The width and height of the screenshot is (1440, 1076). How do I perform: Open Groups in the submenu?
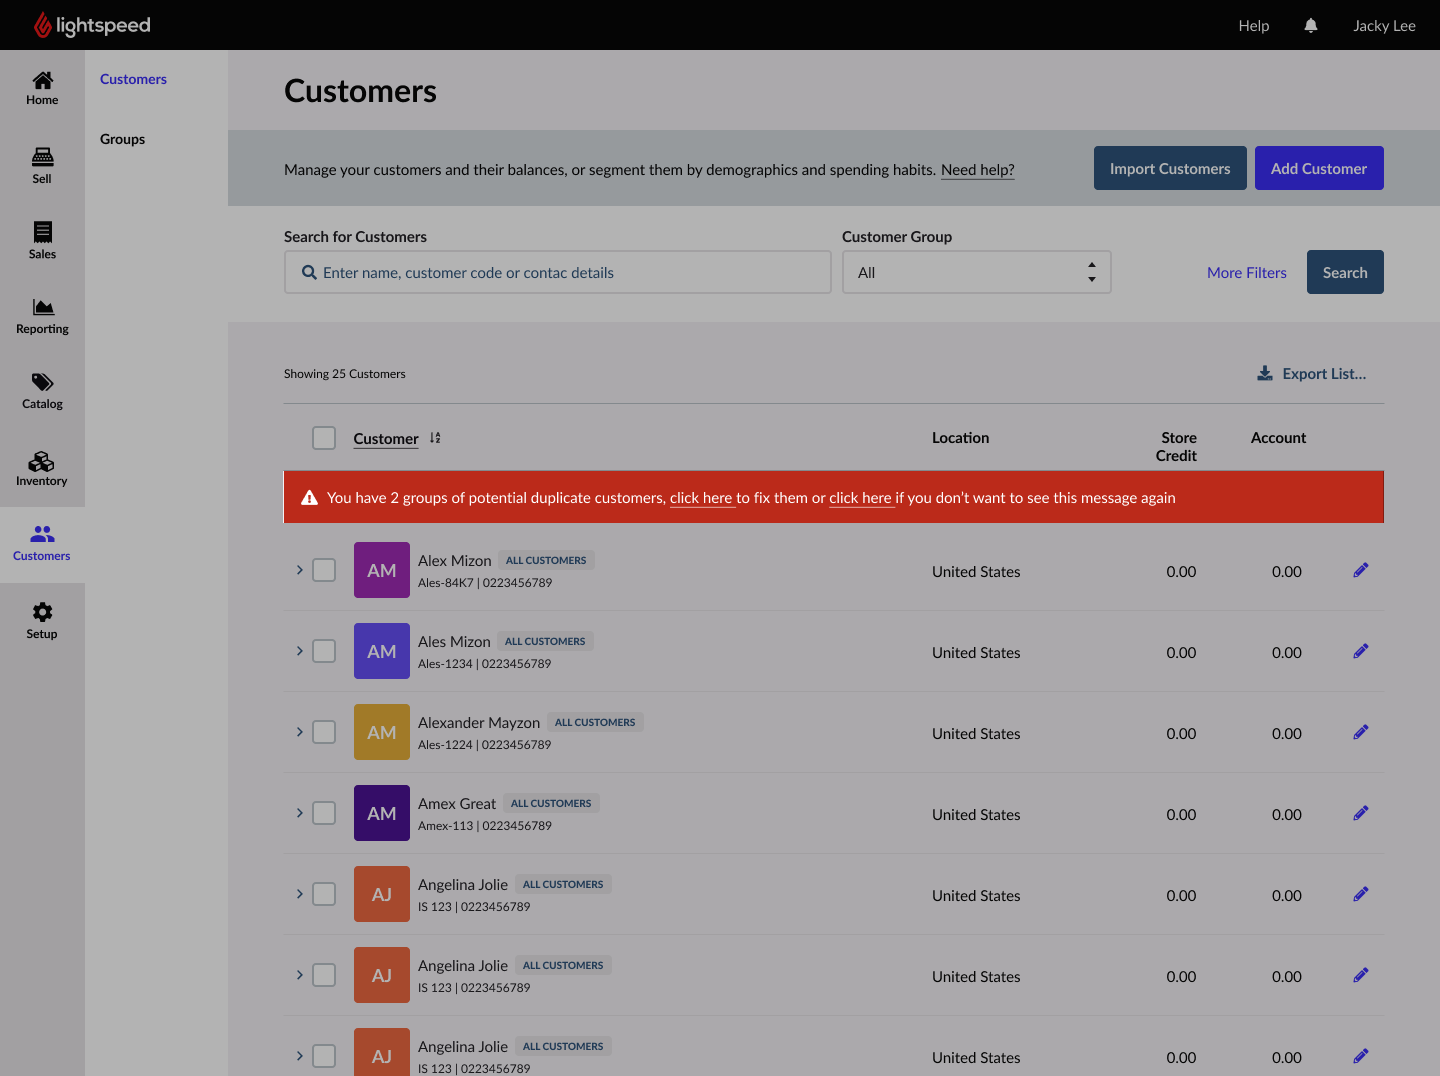point(122,139)
